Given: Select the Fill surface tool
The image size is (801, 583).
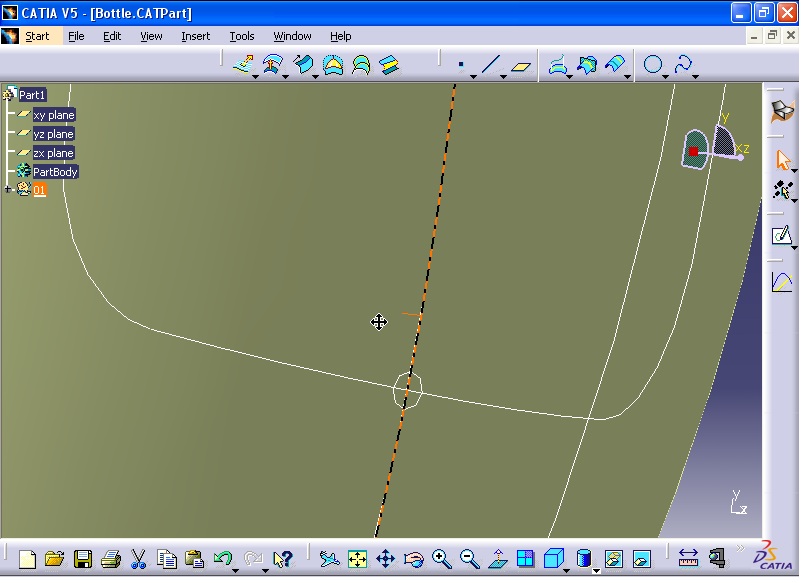Looking at the screenshot, I should tap(333, 65).
